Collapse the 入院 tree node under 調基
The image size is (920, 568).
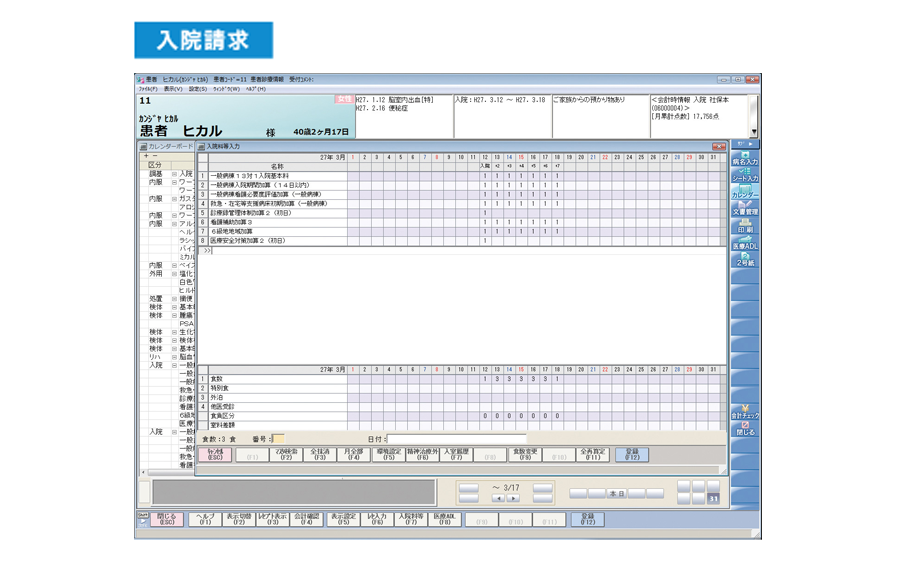(174, 174)
